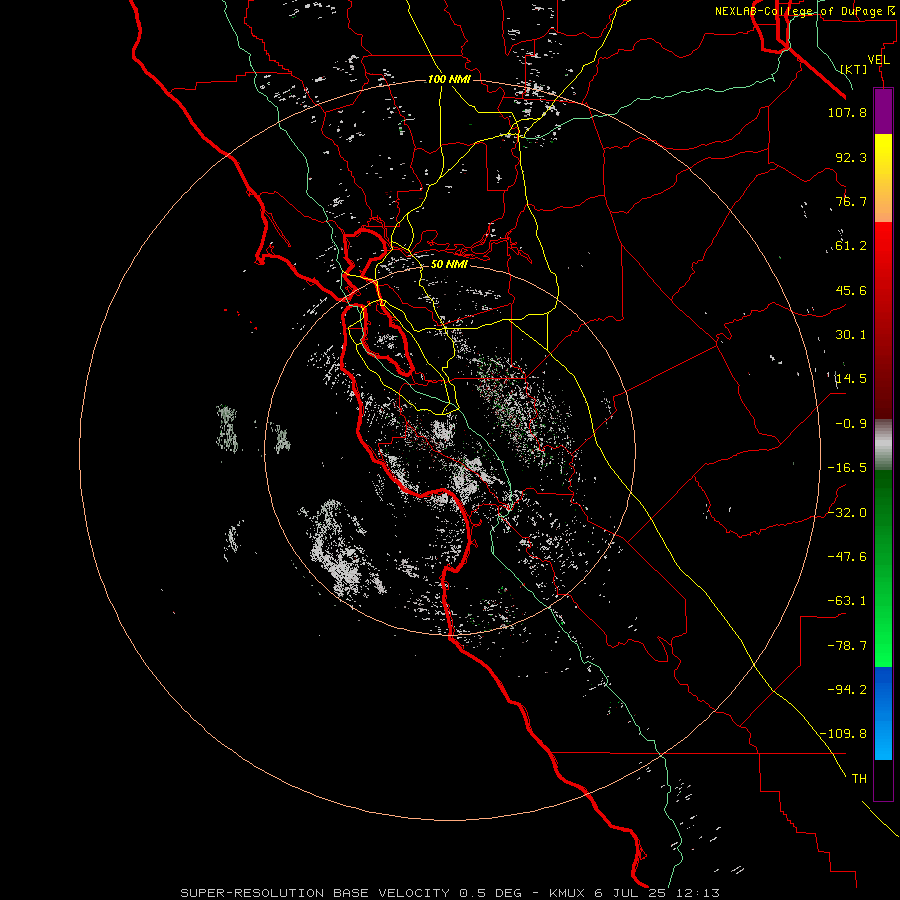Select the 14.5 legend value
Viewport: 900px width, 900px height.
851,379
